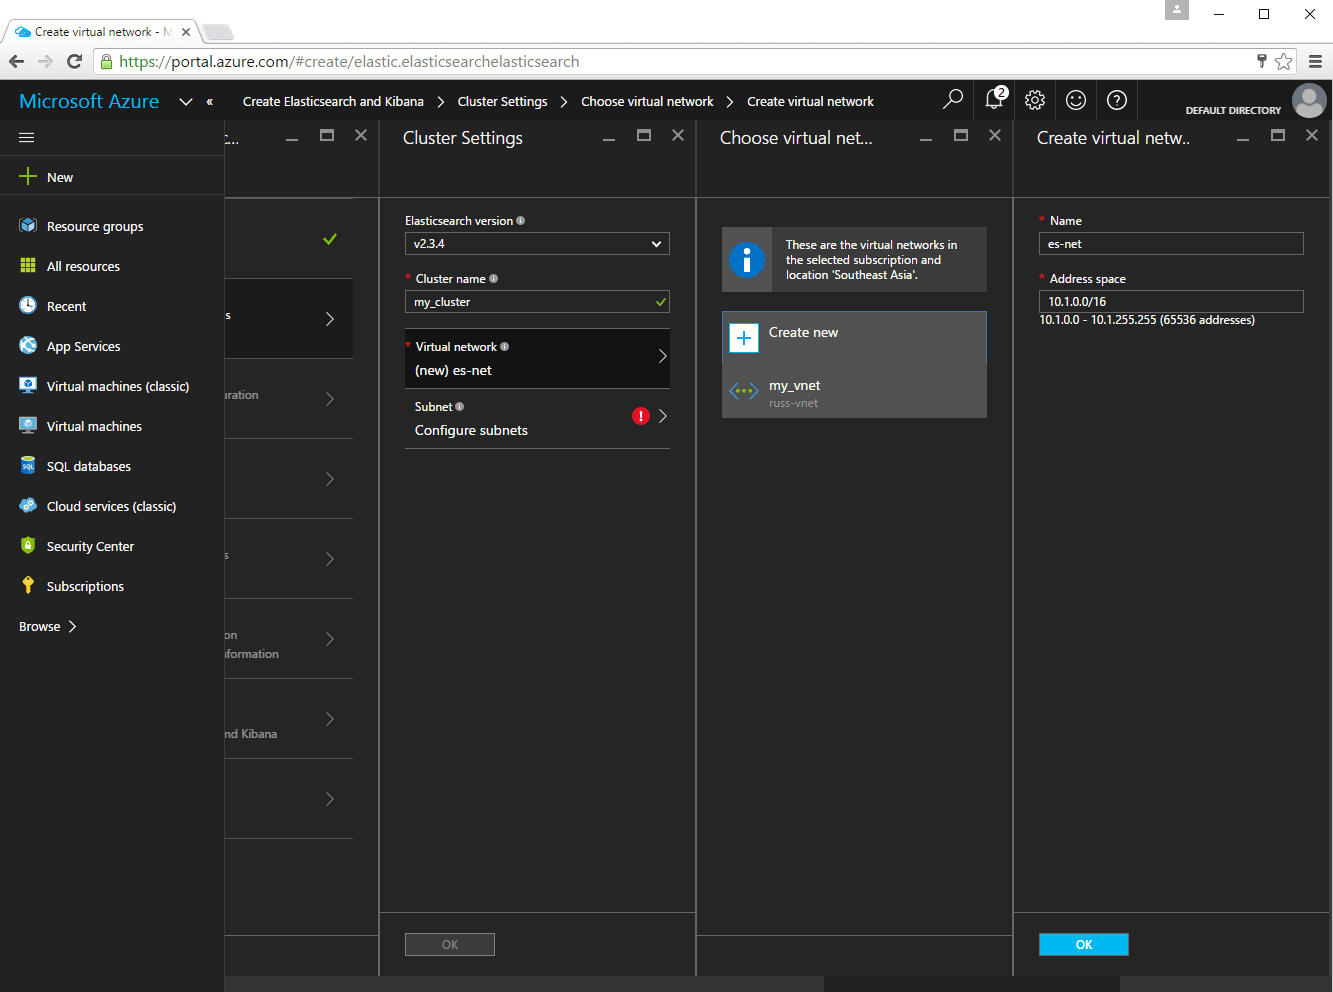Click the user account avatar
The width and height of the screenshot is (1333, 992).
[1309, 101]
